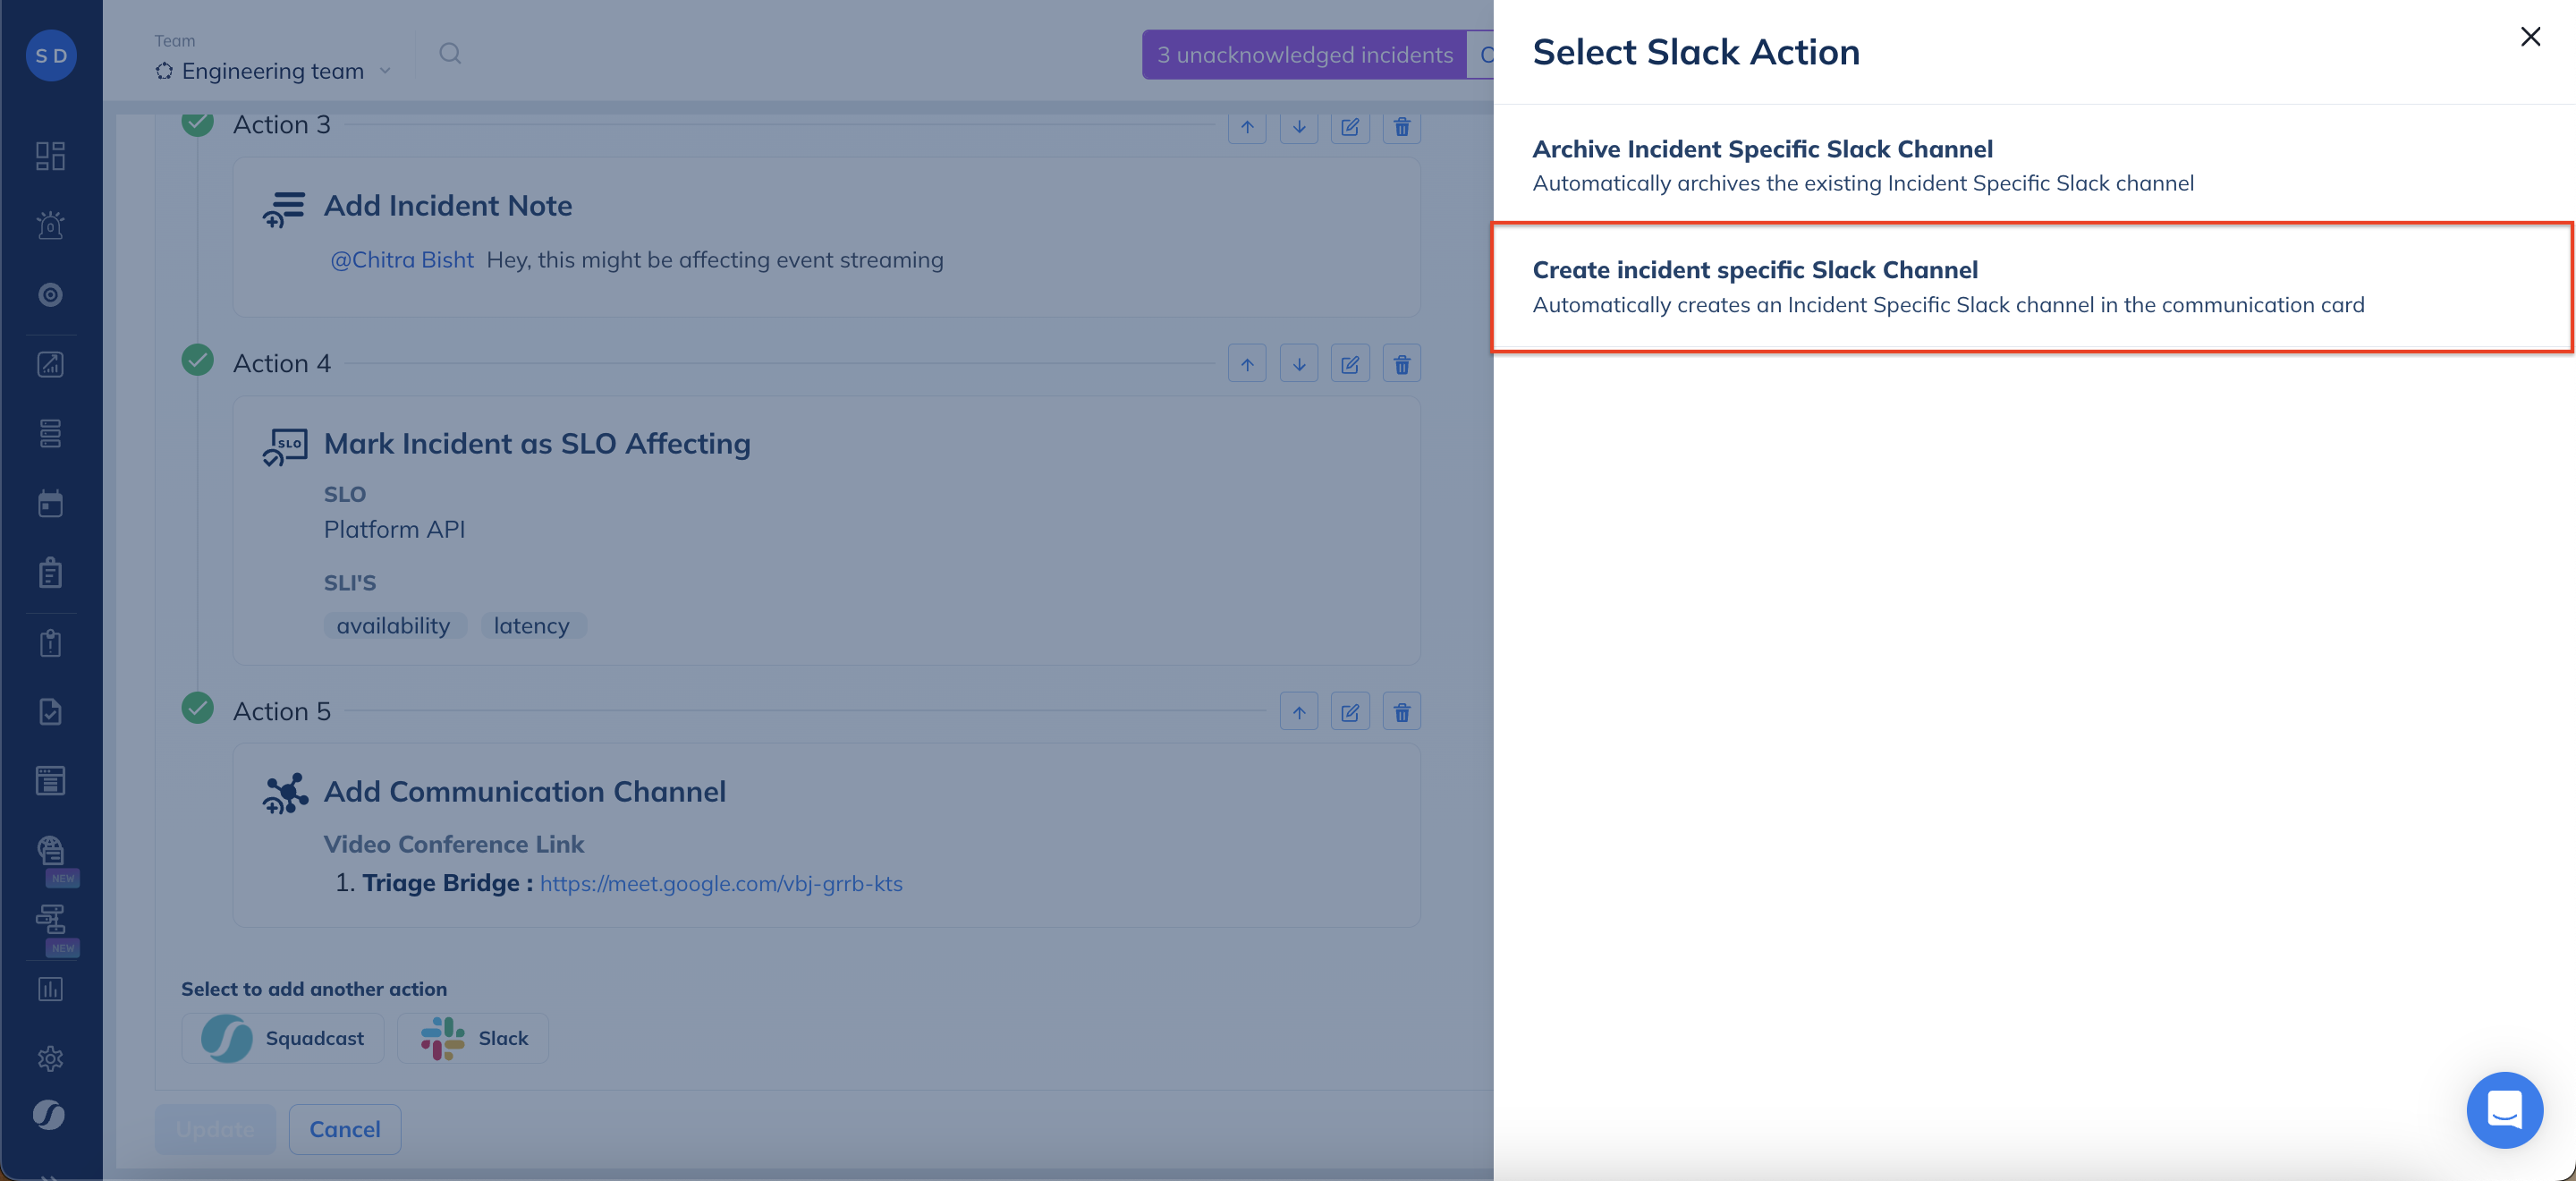Select Create incident specific Slack Channel option
Screen dimensions: 2576x1181
tap(2030, 287)
